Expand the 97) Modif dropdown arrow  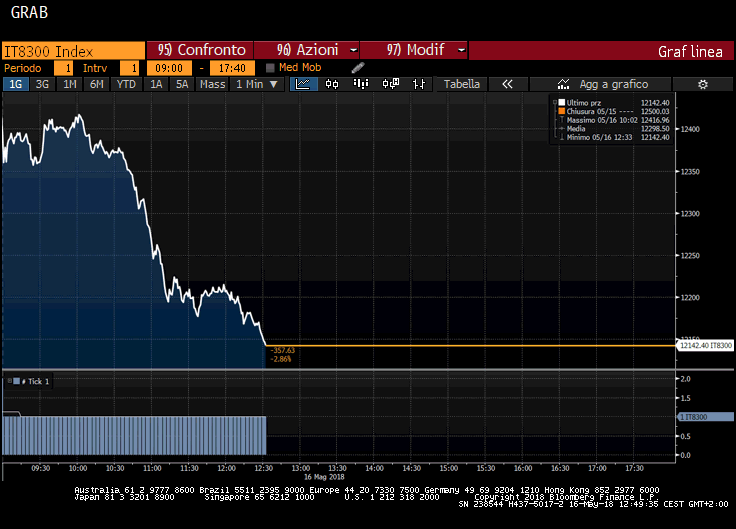(462, 50)
